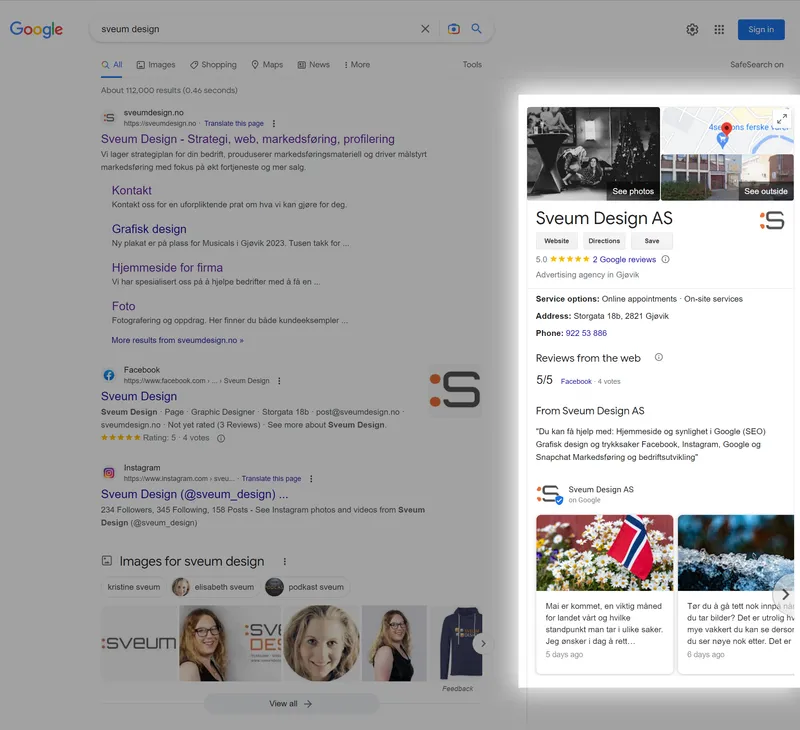Click More results from sveumdesign.no
The height and width of the screenshot is (730, 800).
[x=178, y=340]
